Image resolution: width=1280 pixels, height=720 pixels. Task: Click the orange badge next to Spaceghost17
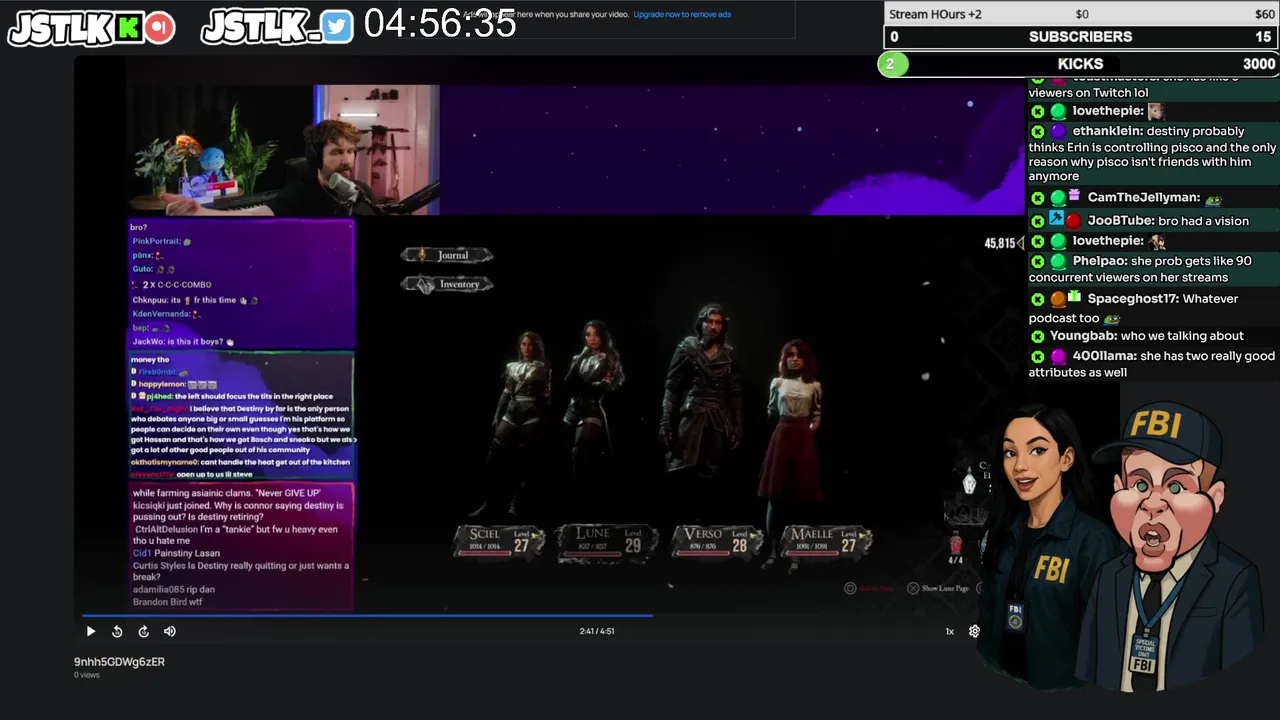pos(1058,299)
